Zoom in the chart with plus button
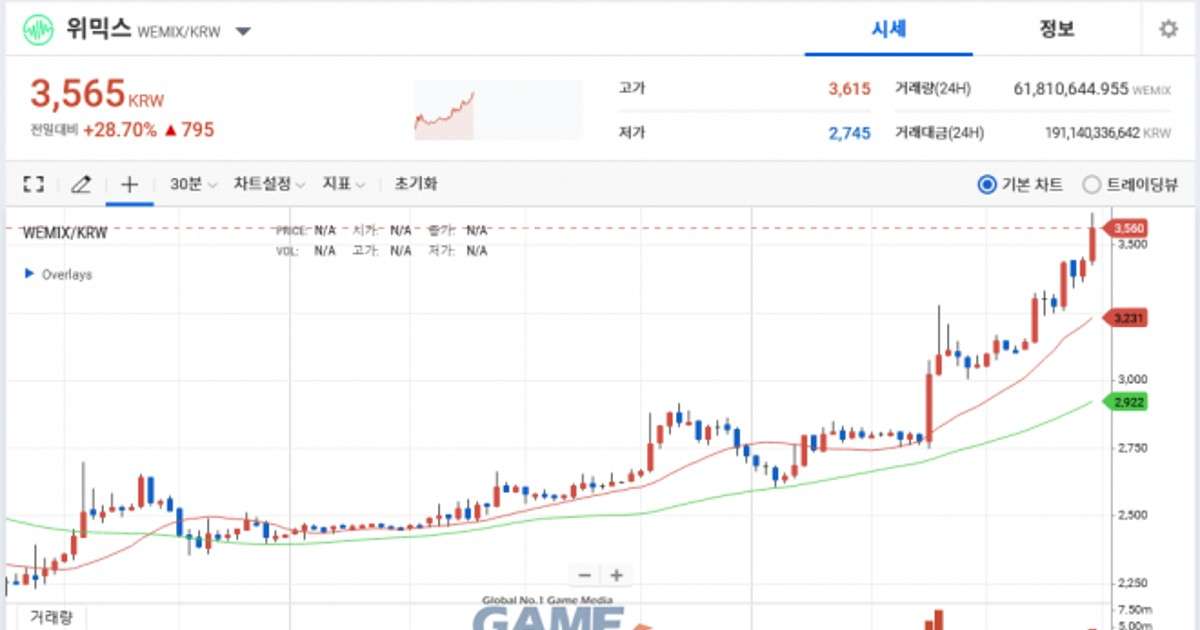This screenshot has width=1200, height=630. pos(617,575)
